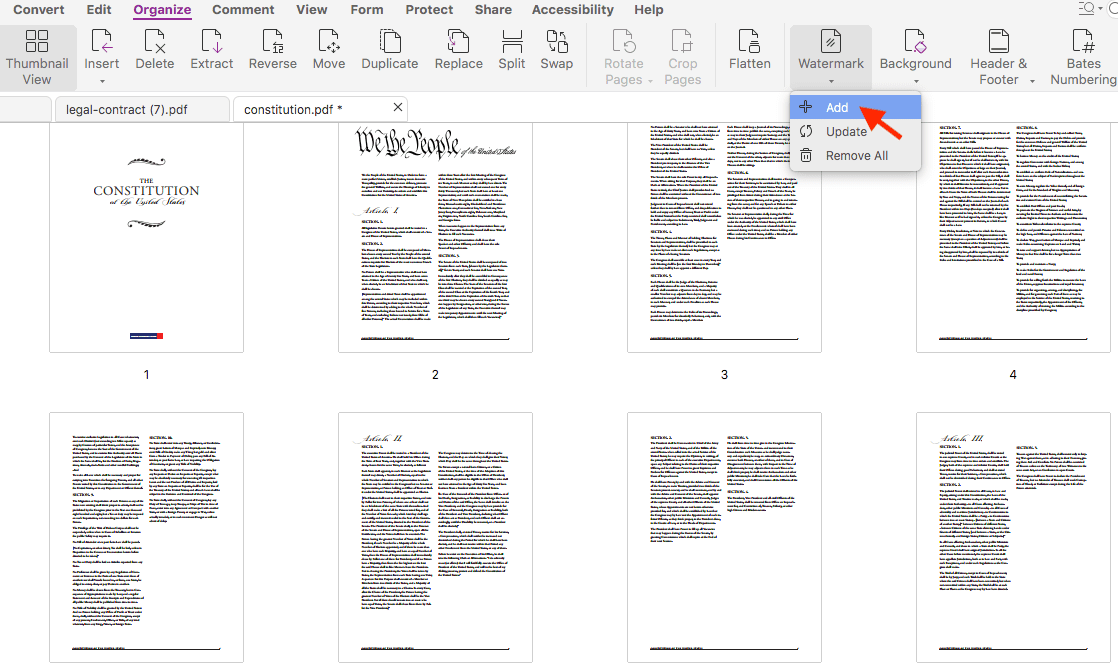
Task: Choose Remove All from the Watermark menu
Action: coord(856,156)
